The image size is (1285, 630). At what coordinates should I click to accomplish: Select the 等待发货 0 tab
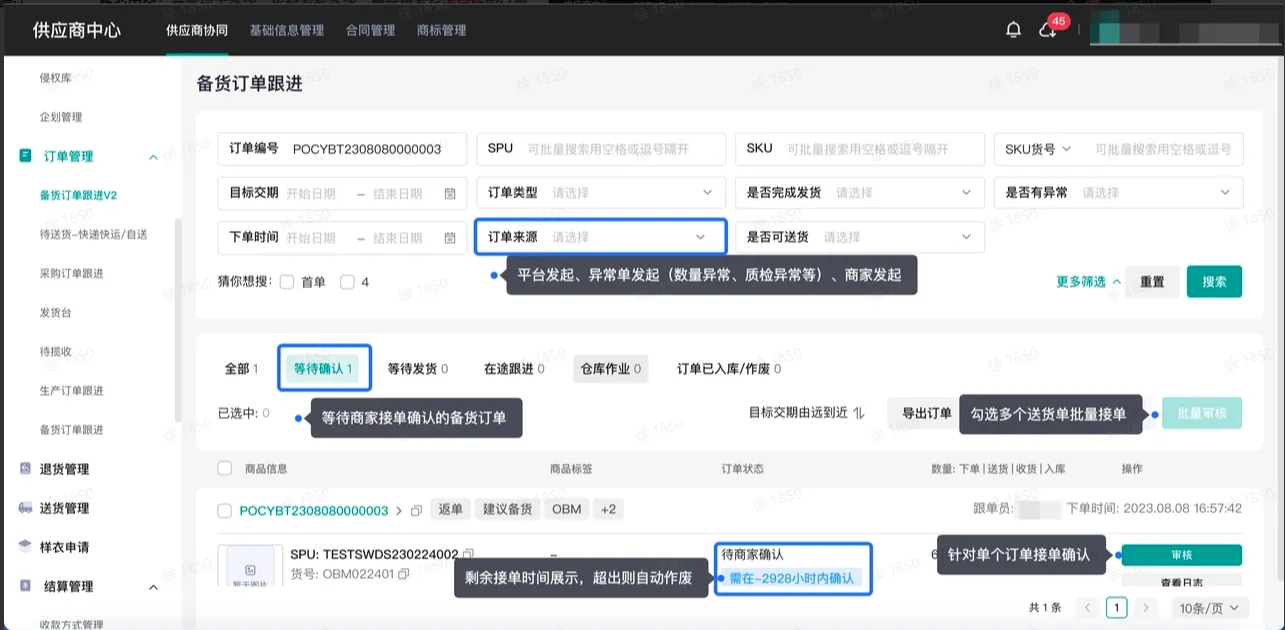pos(418,369)
